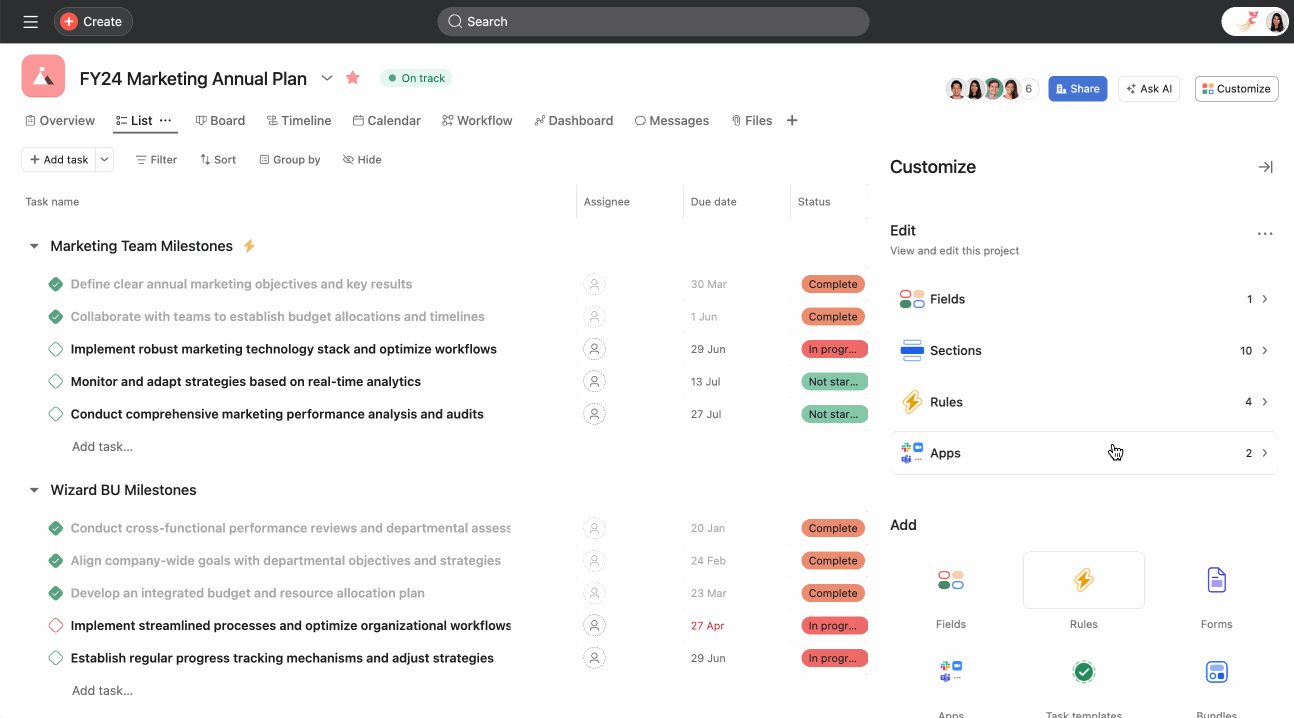Click the Customize button in header
This screenshot has height=718, width=1294.
click(1237, 89)
